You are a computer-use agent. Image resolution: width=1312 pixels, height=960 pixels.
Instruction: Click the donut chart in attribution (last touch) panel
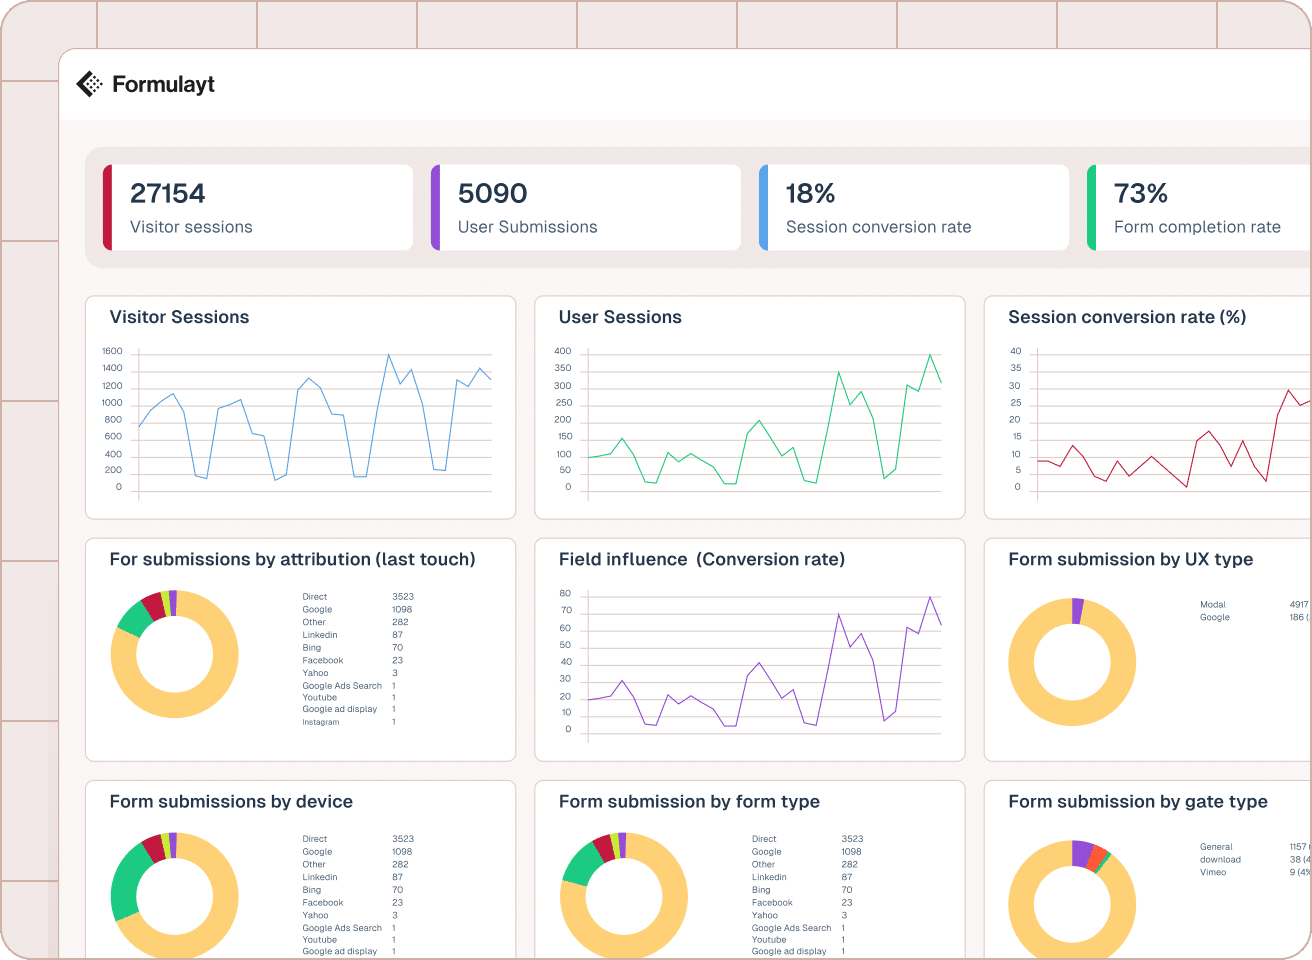click(x=175, y=654)
